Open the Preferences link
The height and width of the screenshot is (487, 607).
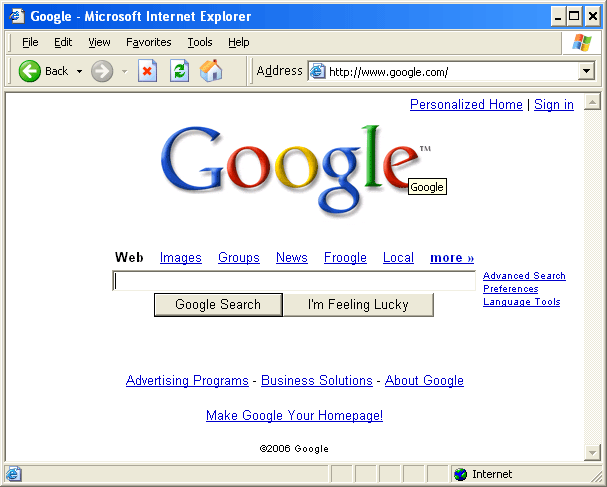pos(511,289)
